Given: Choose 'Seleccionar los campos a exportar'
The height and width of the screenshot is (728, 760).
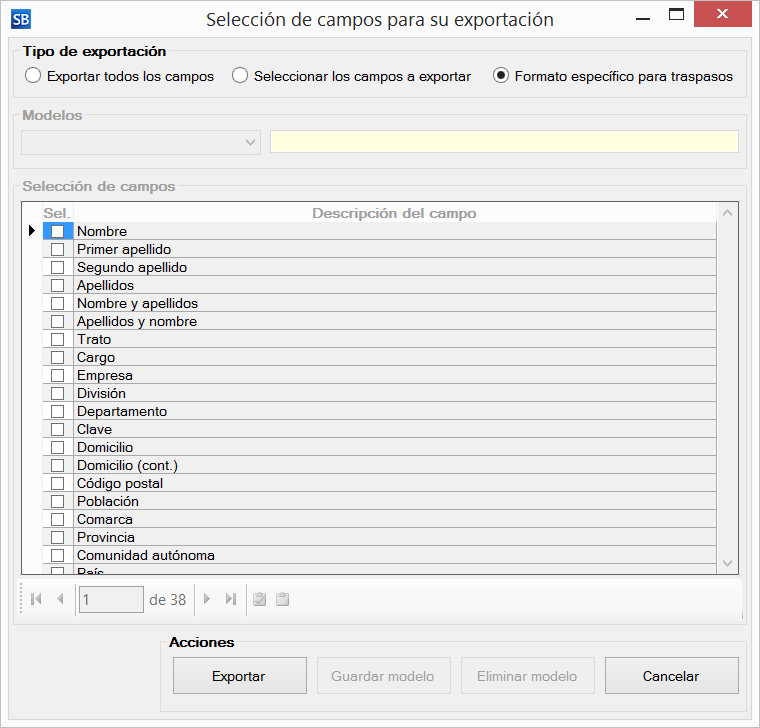Looking at the screenshot, I should pyautogui.click(x=240, y=76).
